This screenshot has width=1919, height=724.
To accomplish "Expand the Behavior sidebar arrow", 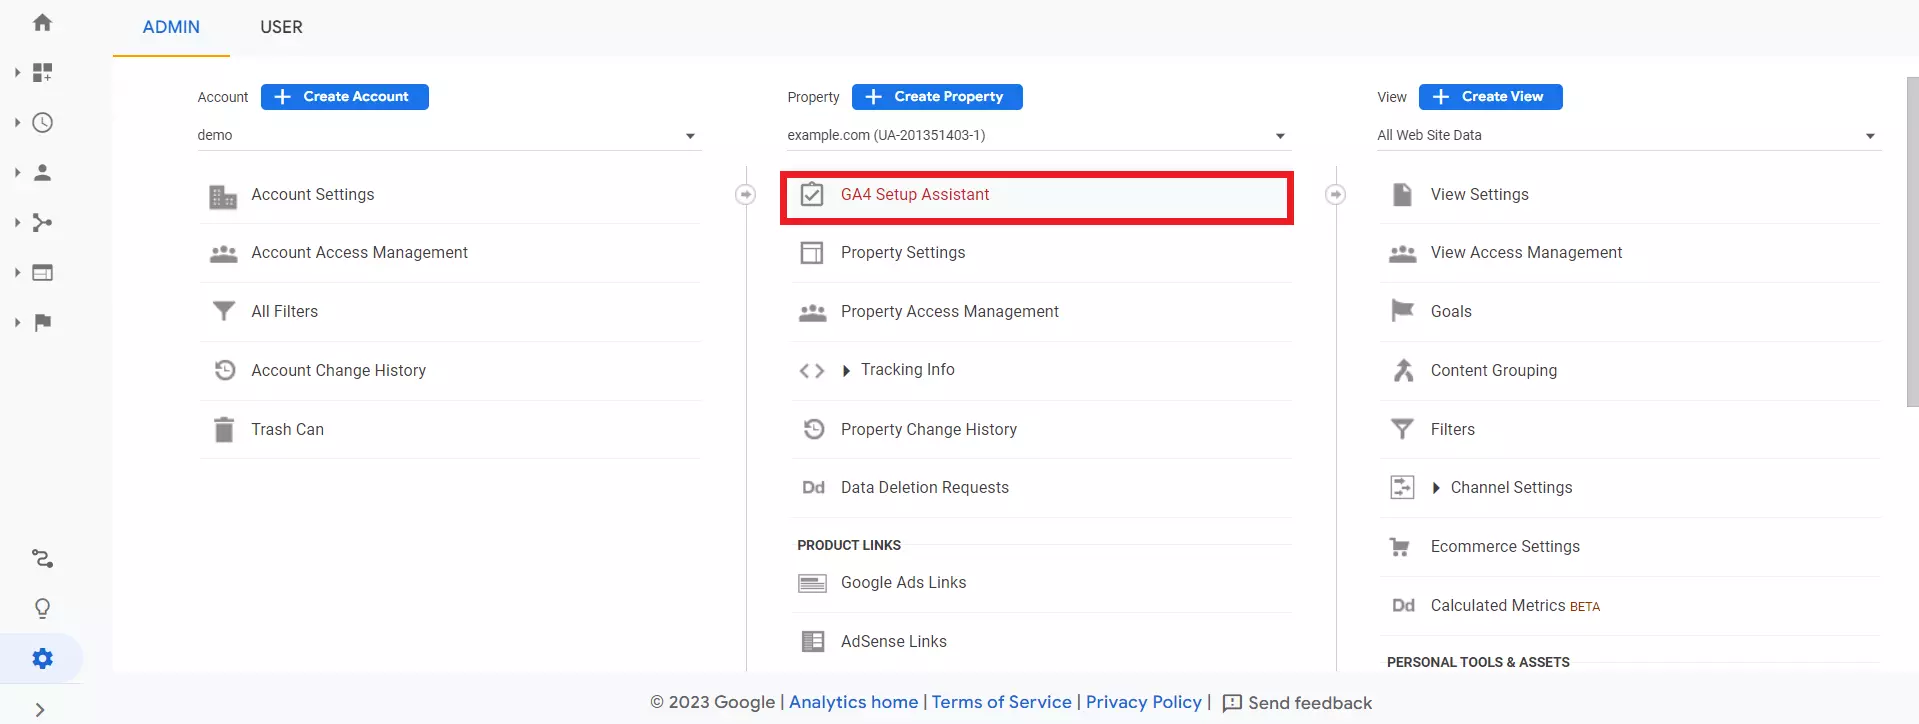I will [x=17, y=272].
